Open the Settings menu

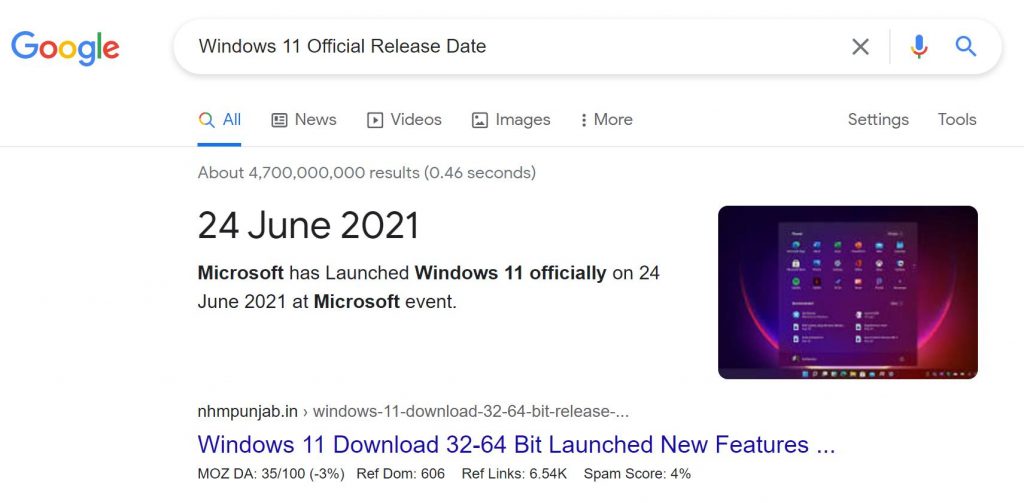click(x=878, y=120)
